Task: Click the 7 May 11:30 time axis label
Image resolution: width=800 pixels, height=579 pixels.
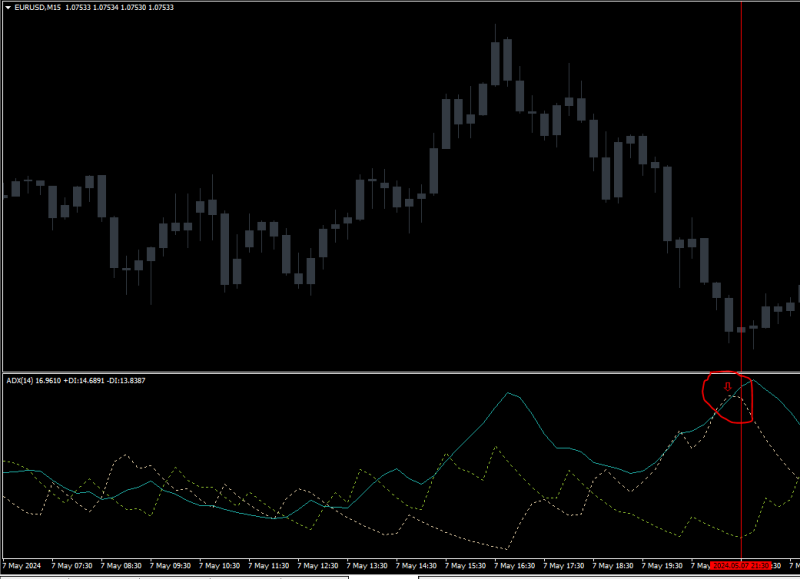Action: [x=269, y=566]
